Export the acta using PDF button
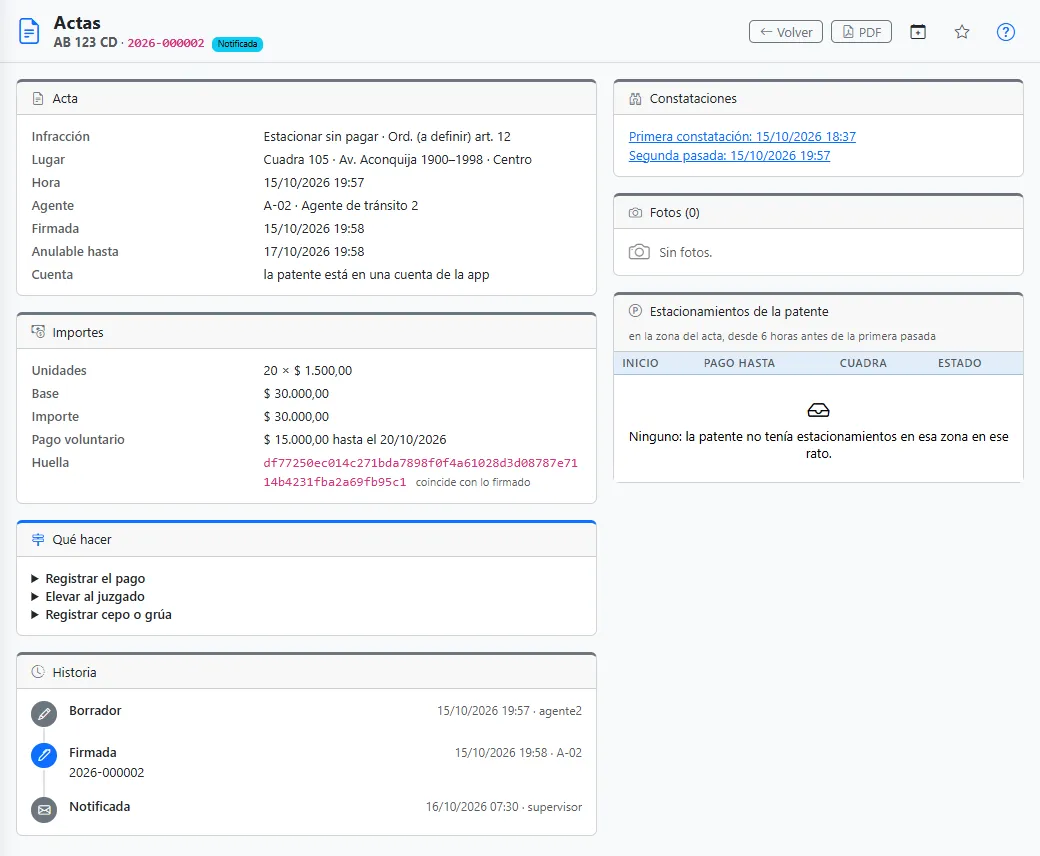This screenshot has width=1040, height=856. (861, 32)
